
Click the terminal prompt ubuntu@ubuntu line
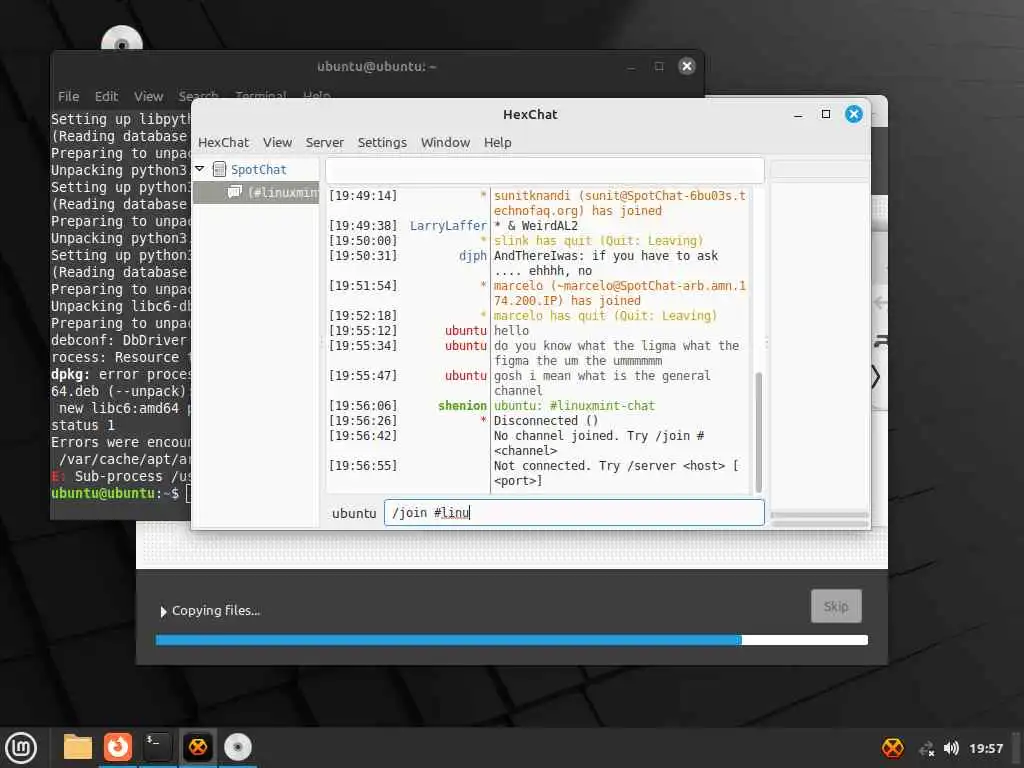(115, 493)
